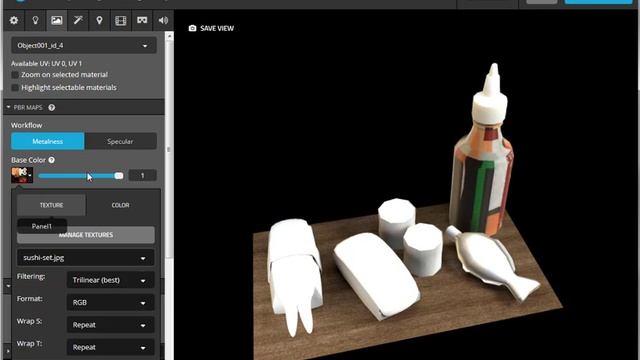Open the Format RGB dropdown
Screen dimensions: 640x360
pos(110,302)
